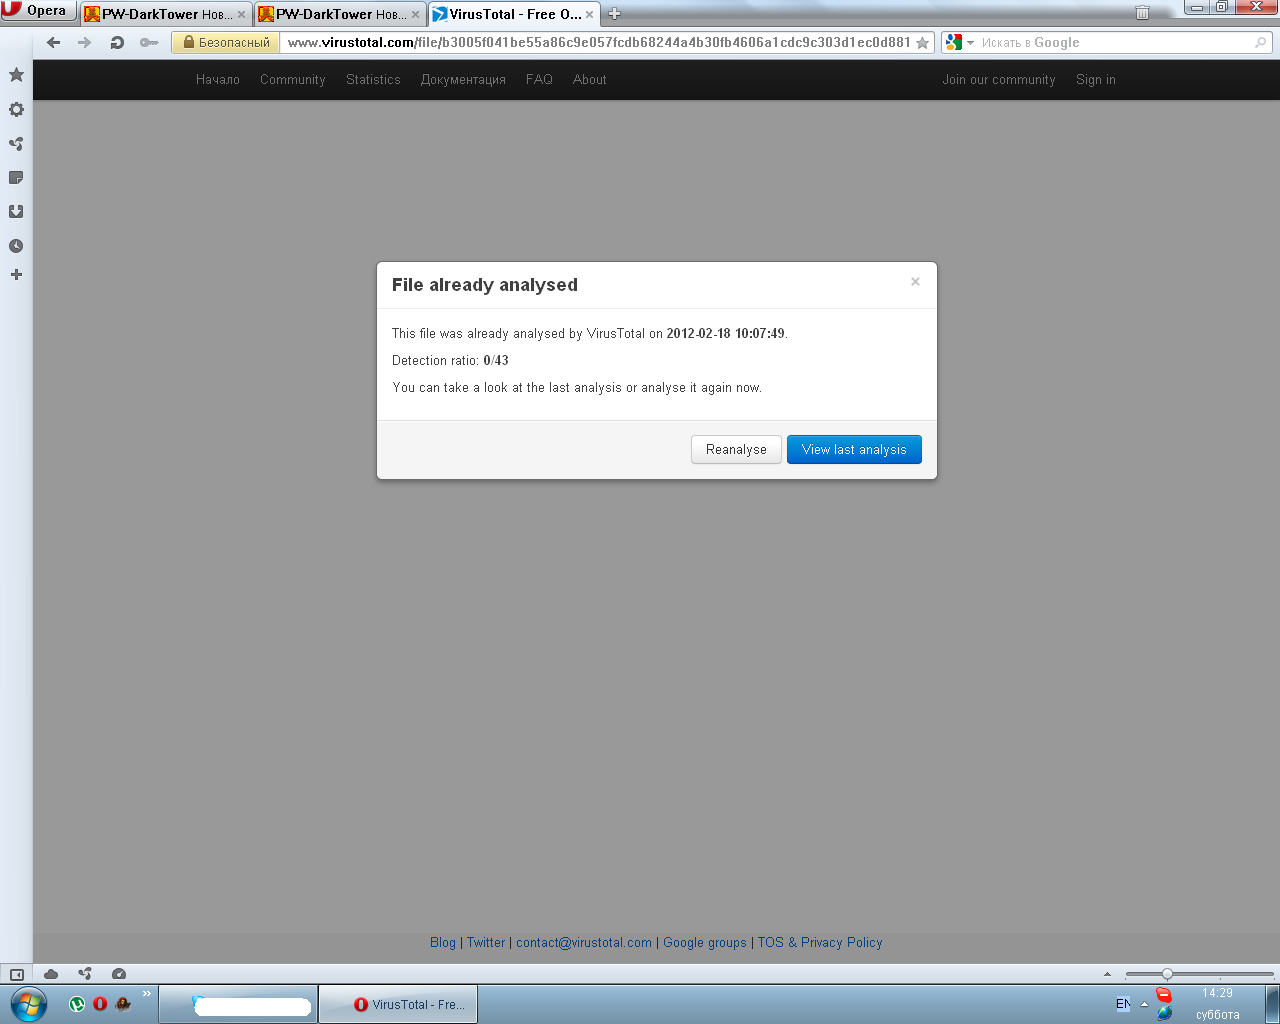Open the Bookmarks star panel in sidebar

(x=16, y=75)
